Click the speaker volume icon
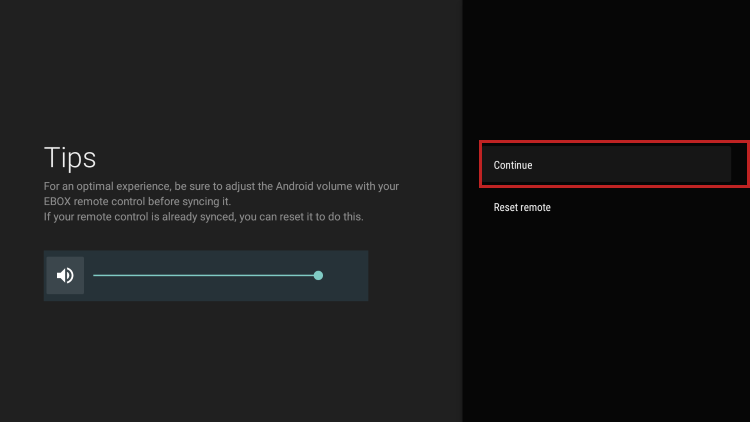The width and height of the screenshot is (750, 422). pos(65,276)
